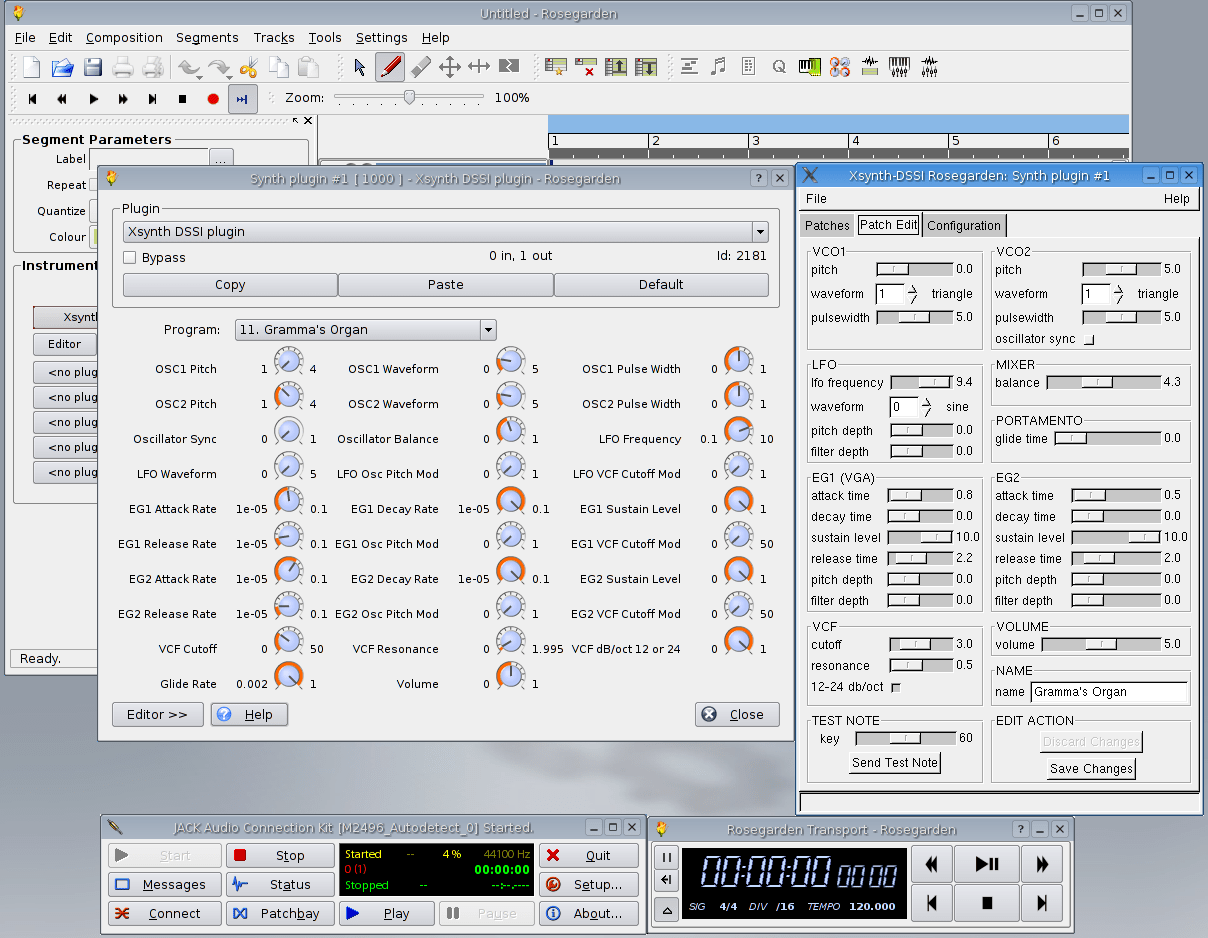Switch to the Patch Edit tab
Viewport: 1208px width, 938px height.
[888, 225]
